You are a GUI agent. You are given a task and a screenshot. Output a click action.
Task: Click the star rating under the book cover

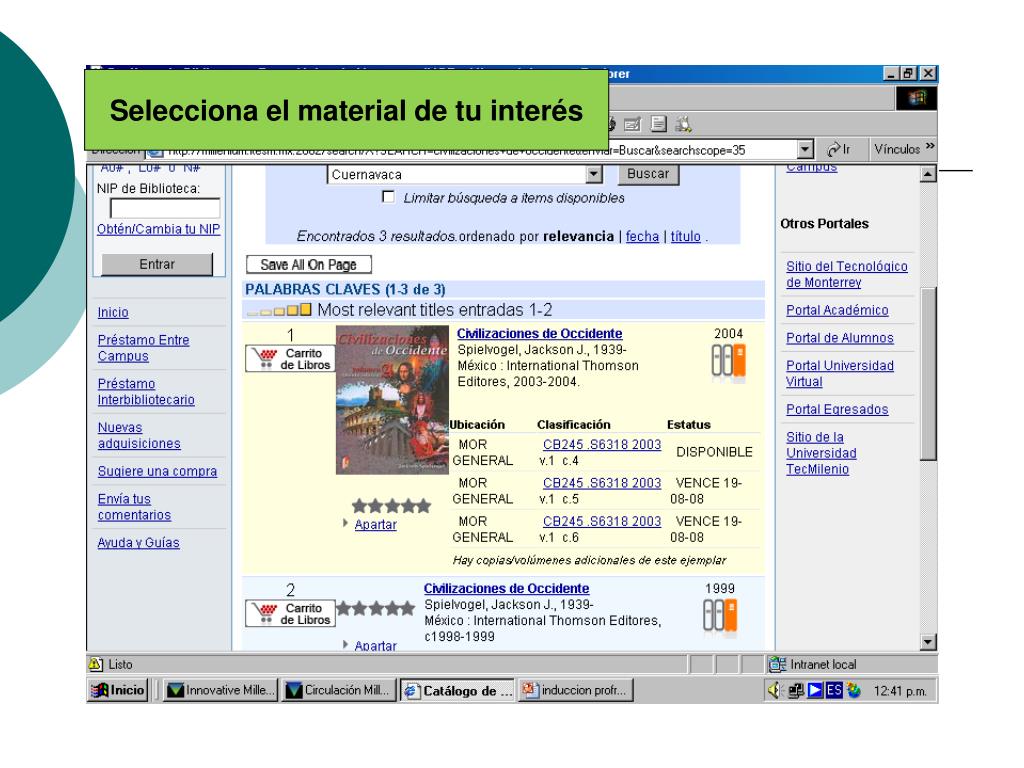click(x=391, y=506)
